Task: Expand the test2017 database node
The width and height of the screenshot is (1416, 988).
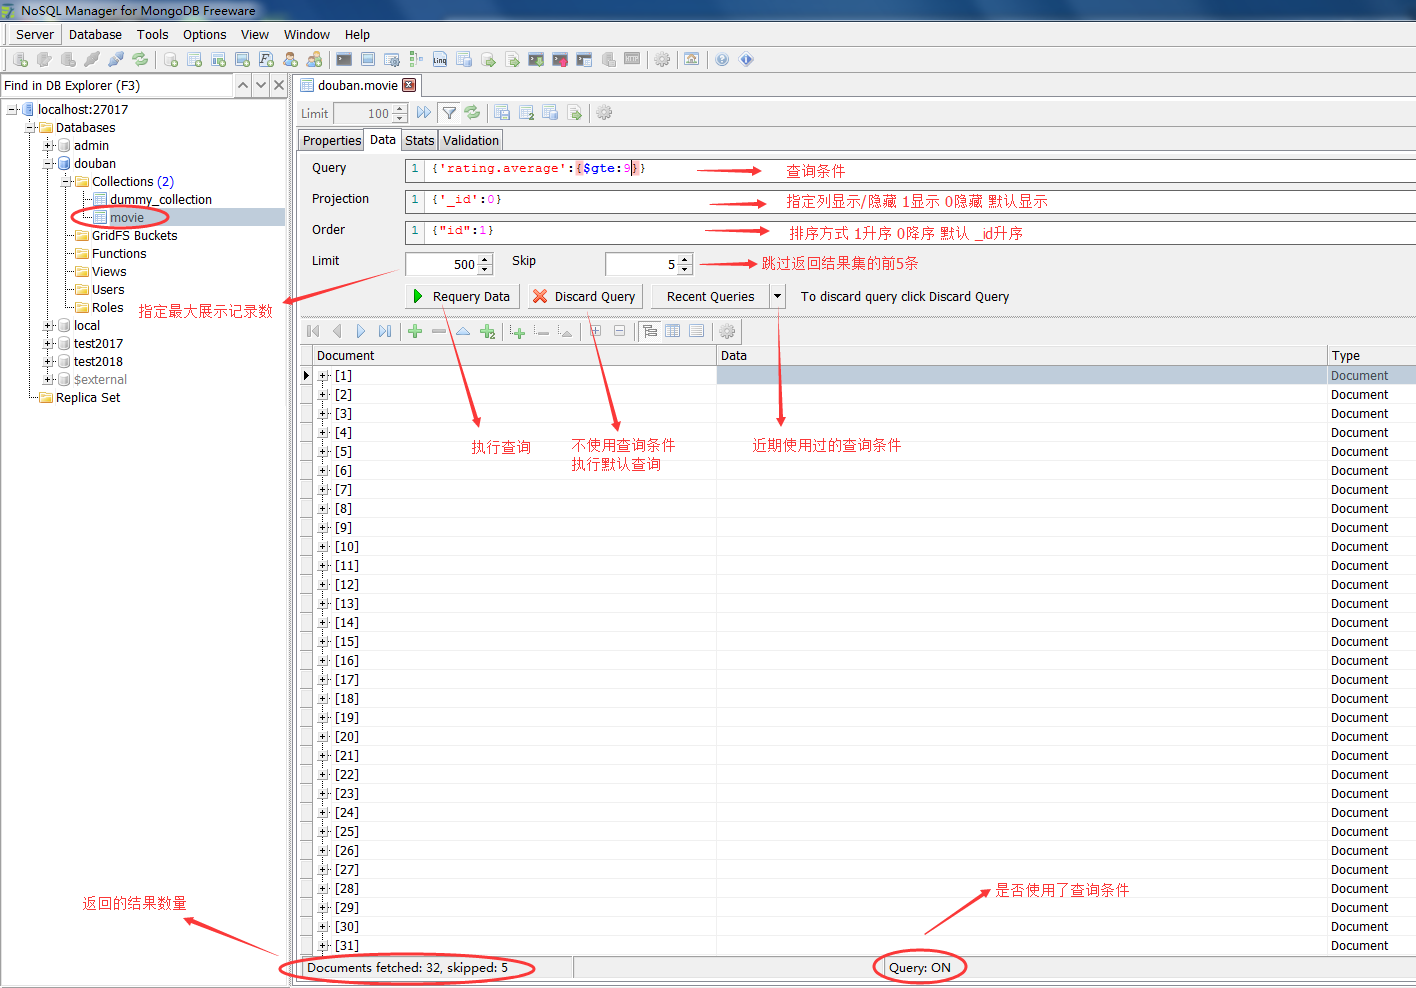Action: pos(48,343)
